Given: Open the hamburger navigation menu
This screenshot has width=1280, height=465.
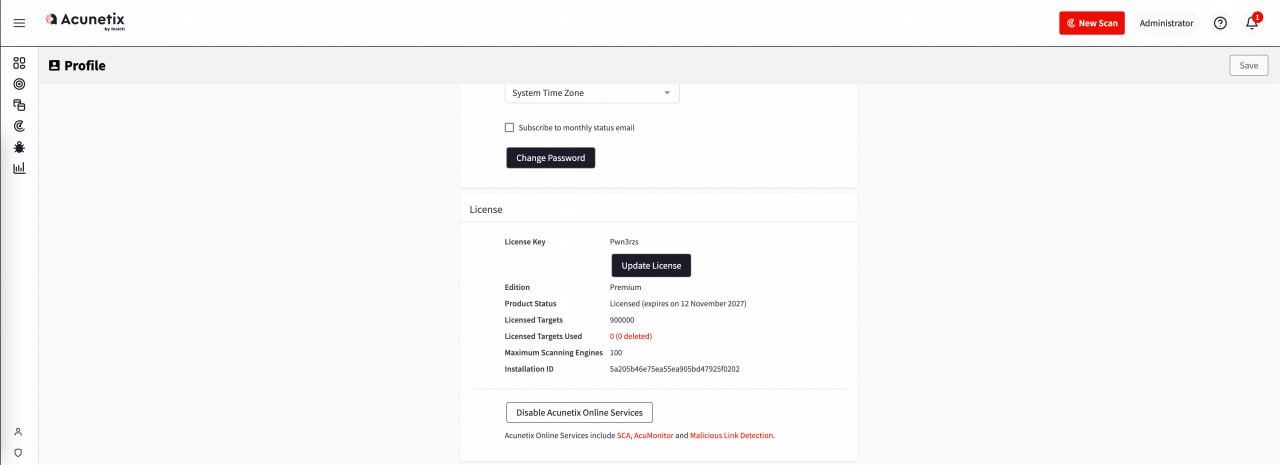Looking at the screenshot, I should (x=19, y=23).
